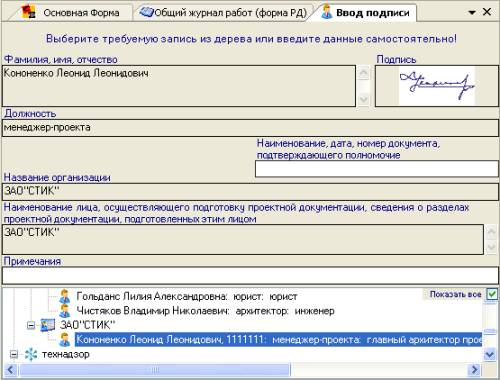
Task: Click the document confirming authority input field
Action: point(377,169)
